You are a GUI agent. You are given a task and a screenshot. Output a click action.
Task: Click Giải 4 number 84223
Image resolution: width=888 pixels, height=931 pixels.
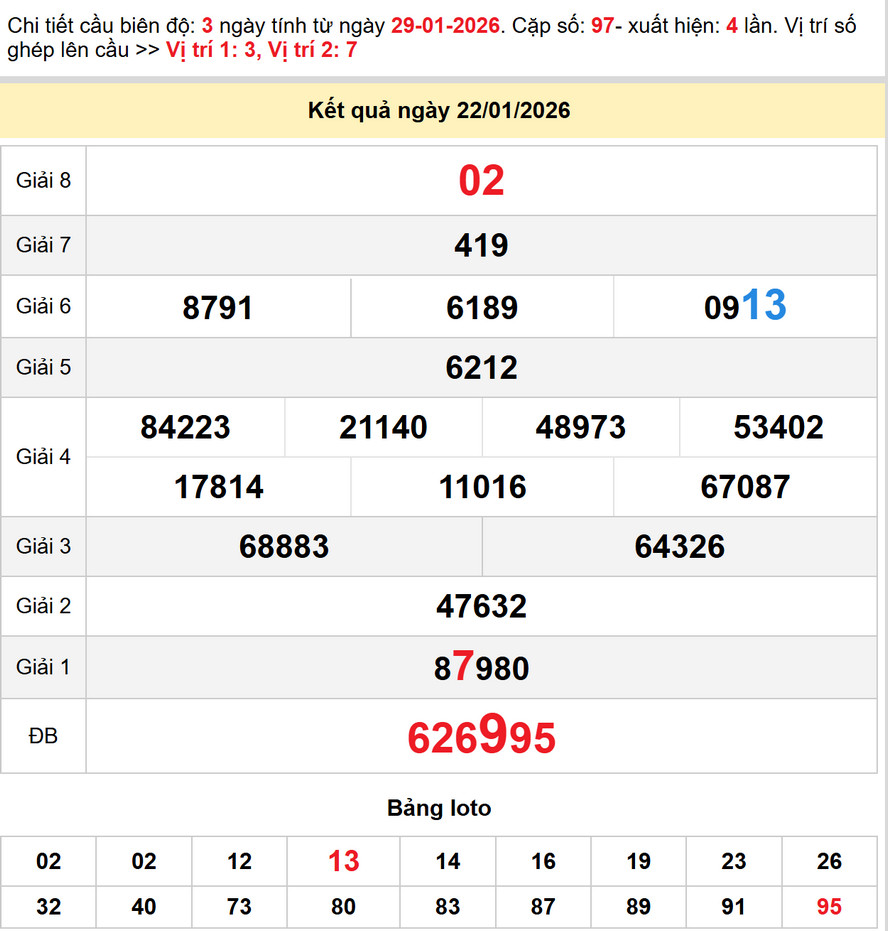coord(185,428)
